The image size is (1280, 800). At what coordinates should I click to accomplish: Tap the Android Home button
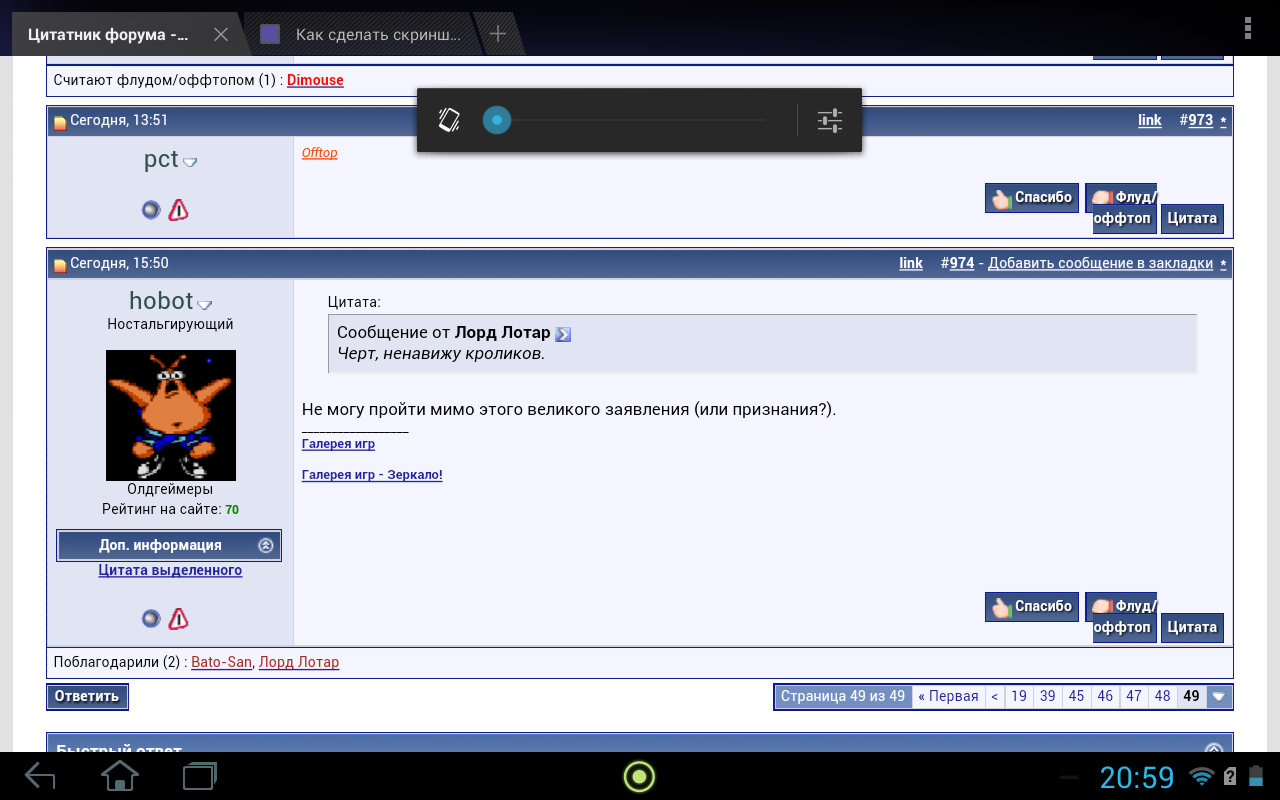pyautogui.click(x=120, y=775)
